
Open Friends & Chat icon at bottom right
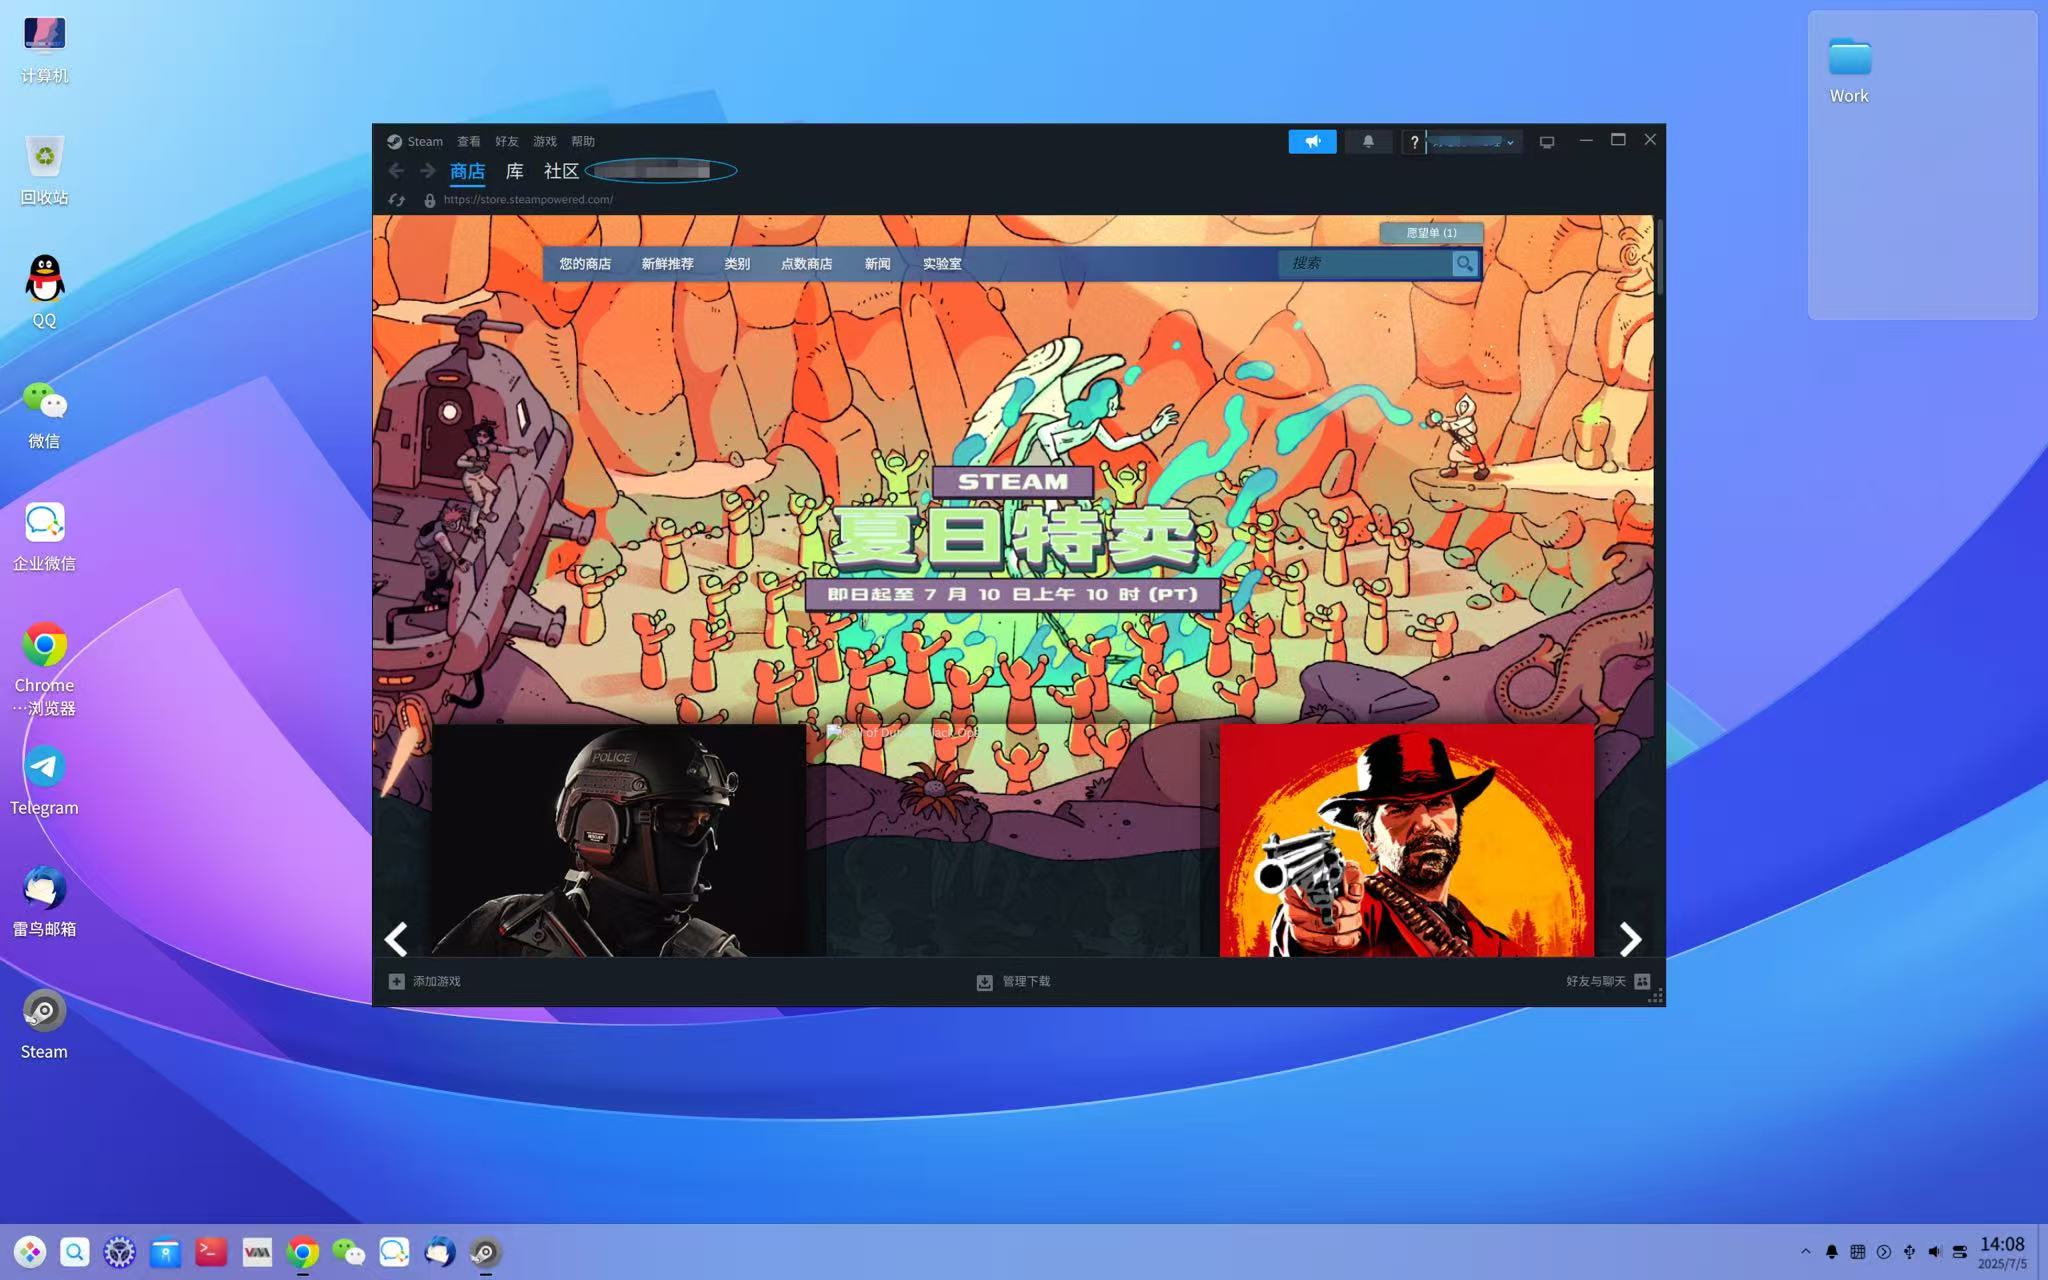point(1642,981)
